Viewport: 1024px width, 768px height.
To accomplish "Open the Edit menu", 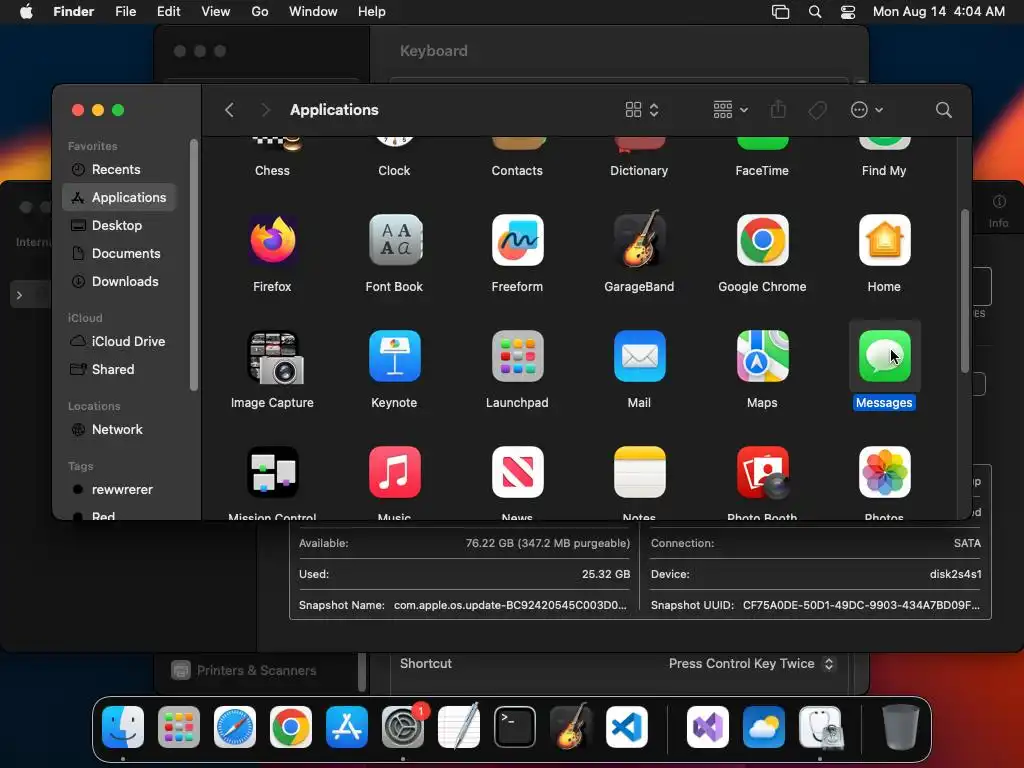I will 168,12.
